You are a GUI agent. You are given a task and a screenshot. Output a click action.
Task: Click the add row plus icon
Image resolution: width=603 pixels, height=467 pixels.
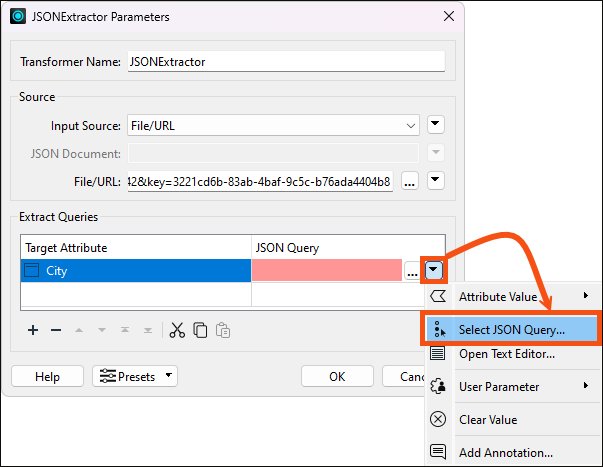tap(33, 330)
